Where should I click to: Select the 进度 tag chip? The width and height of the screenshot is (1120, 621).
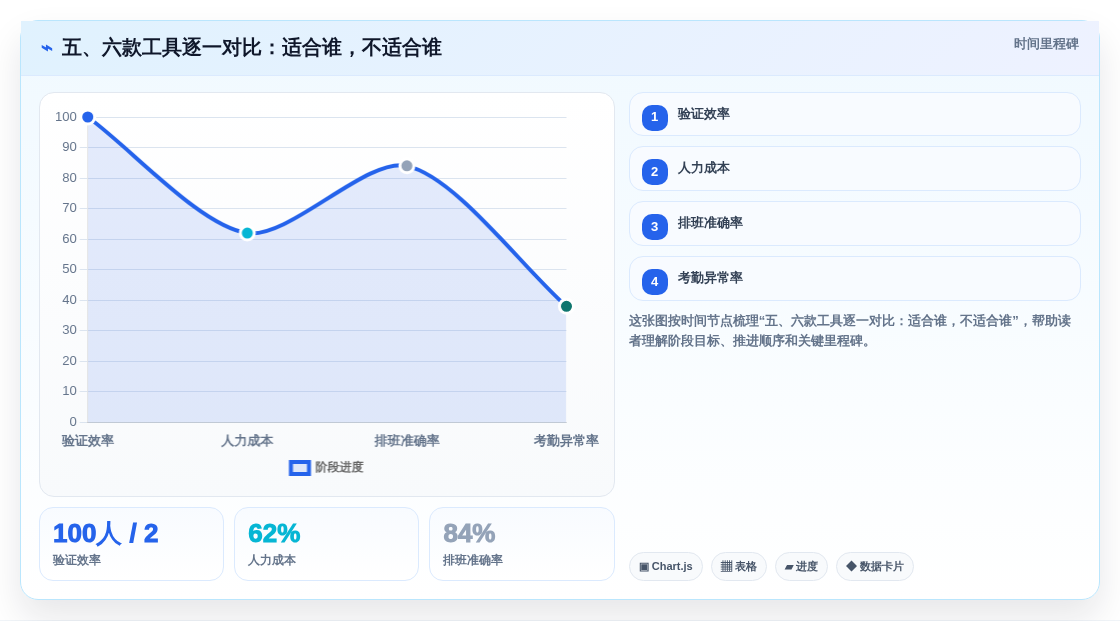coord(801,567)
